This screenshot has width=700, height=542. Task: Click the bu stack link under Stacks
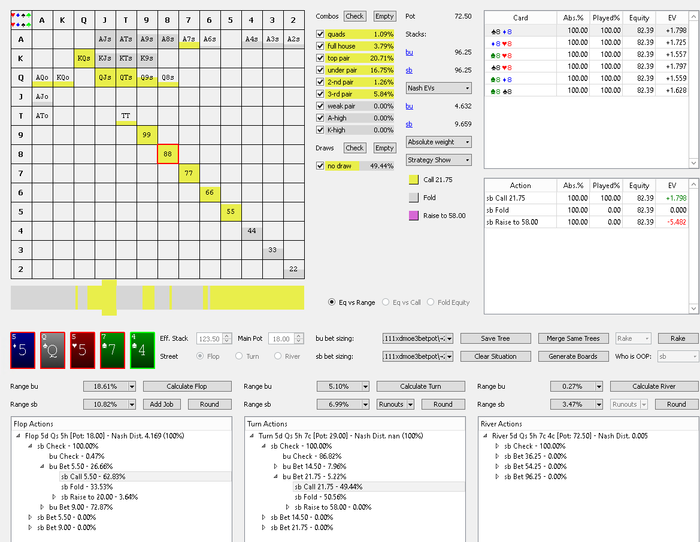pyautogui.click(x=409, y=52)
